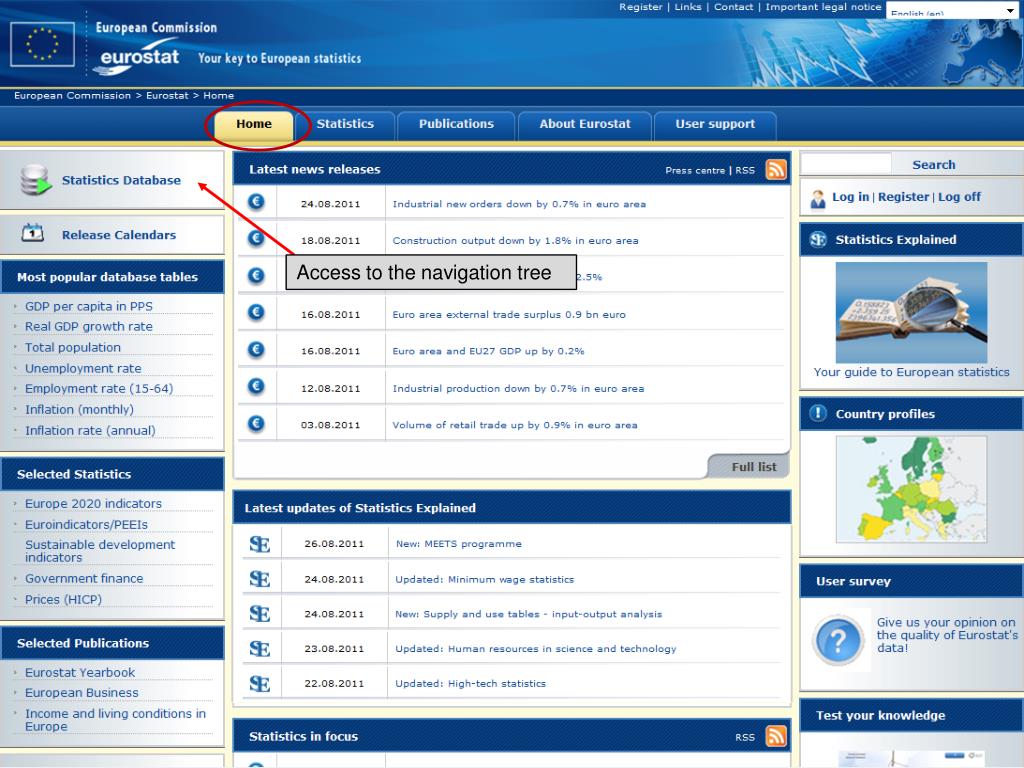The width and height of the screenshot is (1024, 768).
Task: Open Euroindicators/PEEIs link
Action: click(86, 524)
